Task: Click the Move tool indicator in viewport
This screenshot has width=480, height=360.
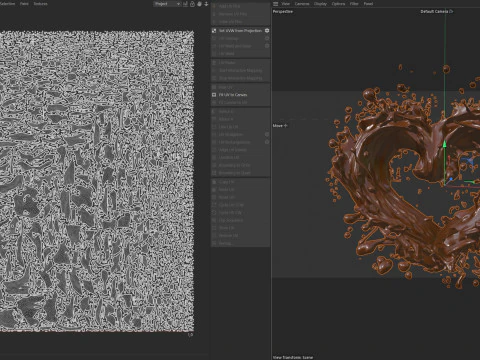Action: (280, 126)
